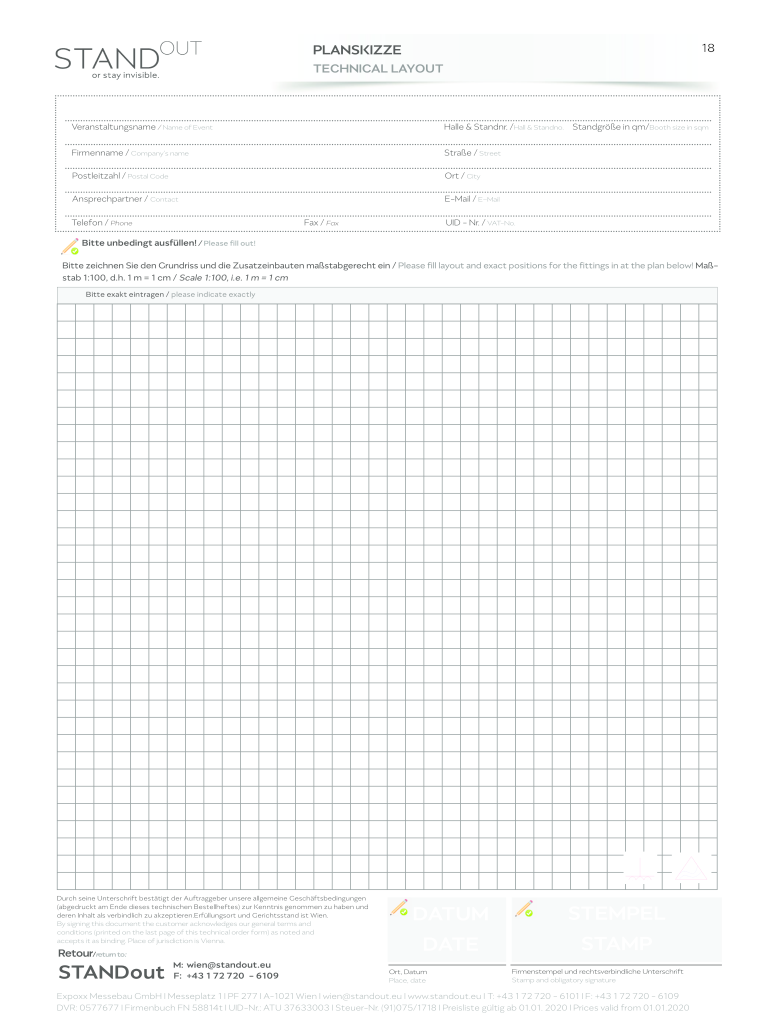The height and width of the screenshot is (1024, 770).
Task: Click the faint triangle symbol in the grid
Action: 690,868
